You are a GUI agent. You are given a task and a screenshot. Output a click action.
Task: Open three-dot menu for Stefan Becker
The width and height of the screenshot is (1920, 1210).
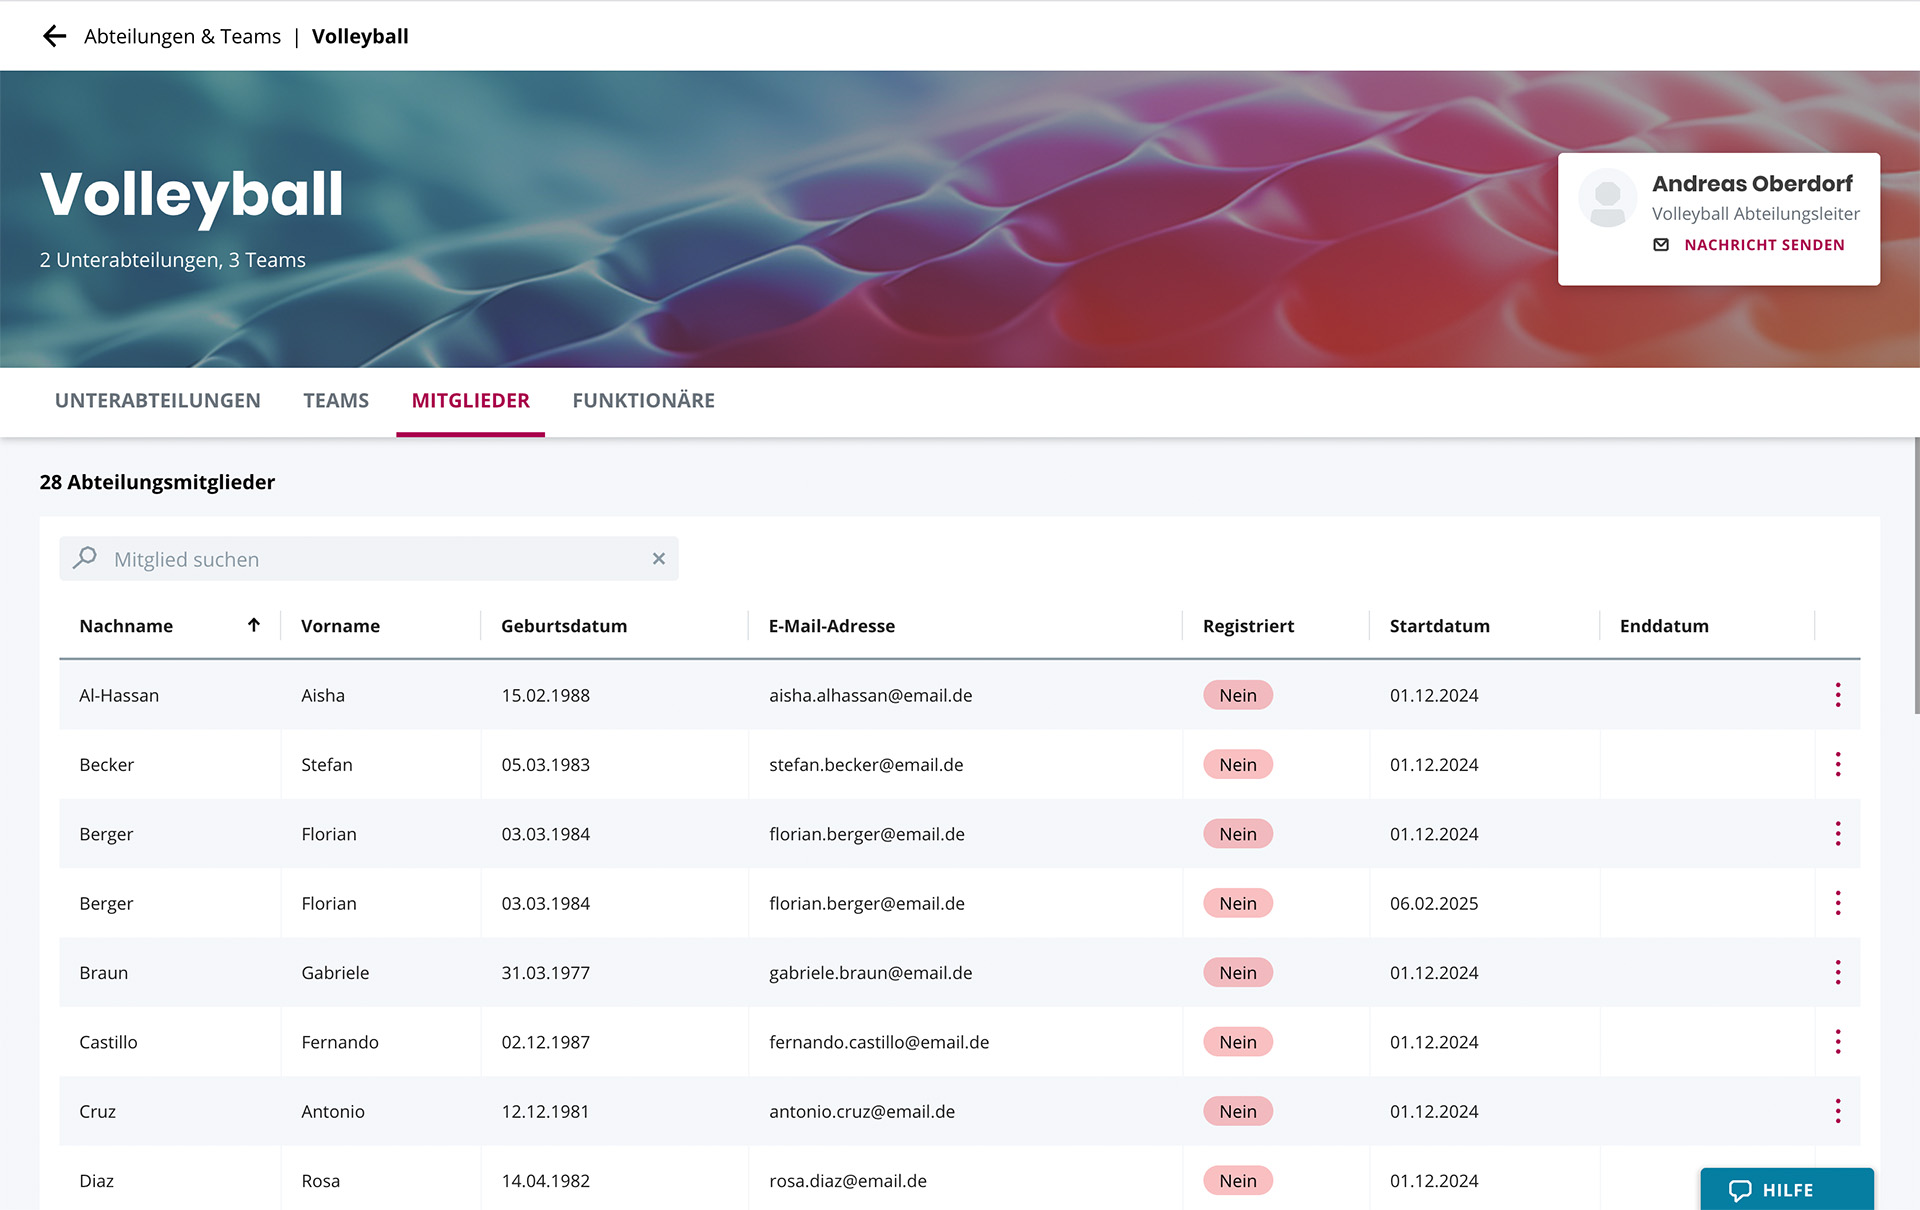(1837, 765)
